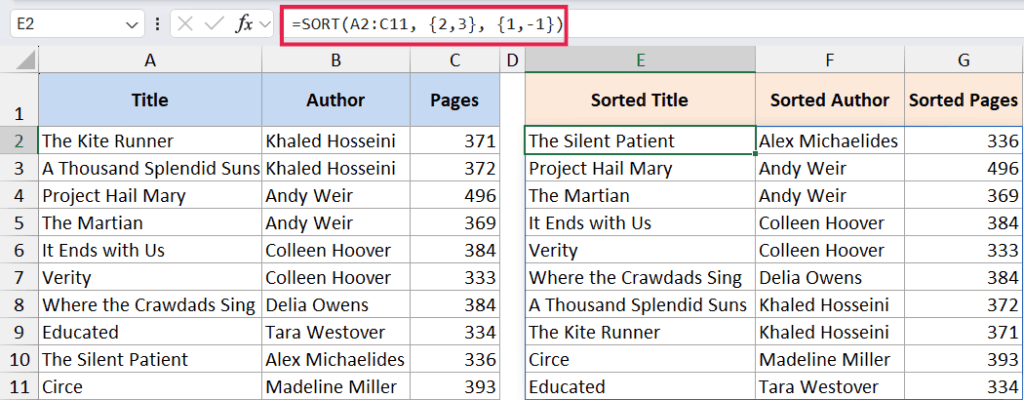This screenshot has height=400, width=1024.
Task: Click the Select All corner triangle
Action: click(x=25, y=60)
